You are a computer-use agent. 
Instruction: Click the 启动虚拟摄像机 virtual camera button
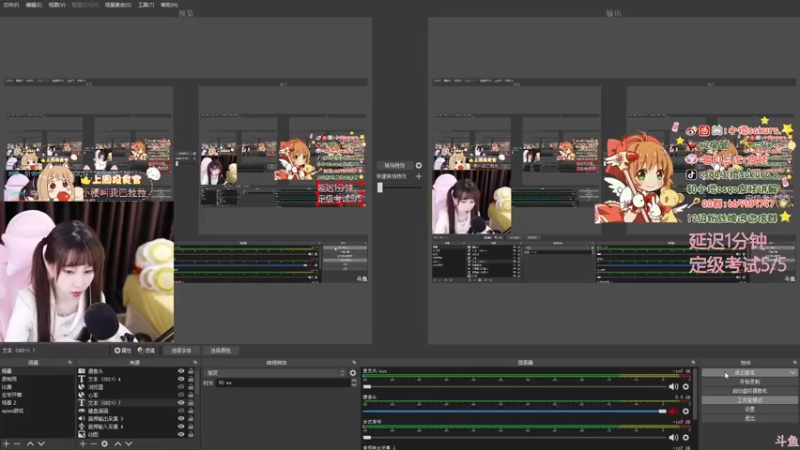(x=749, y=391)
